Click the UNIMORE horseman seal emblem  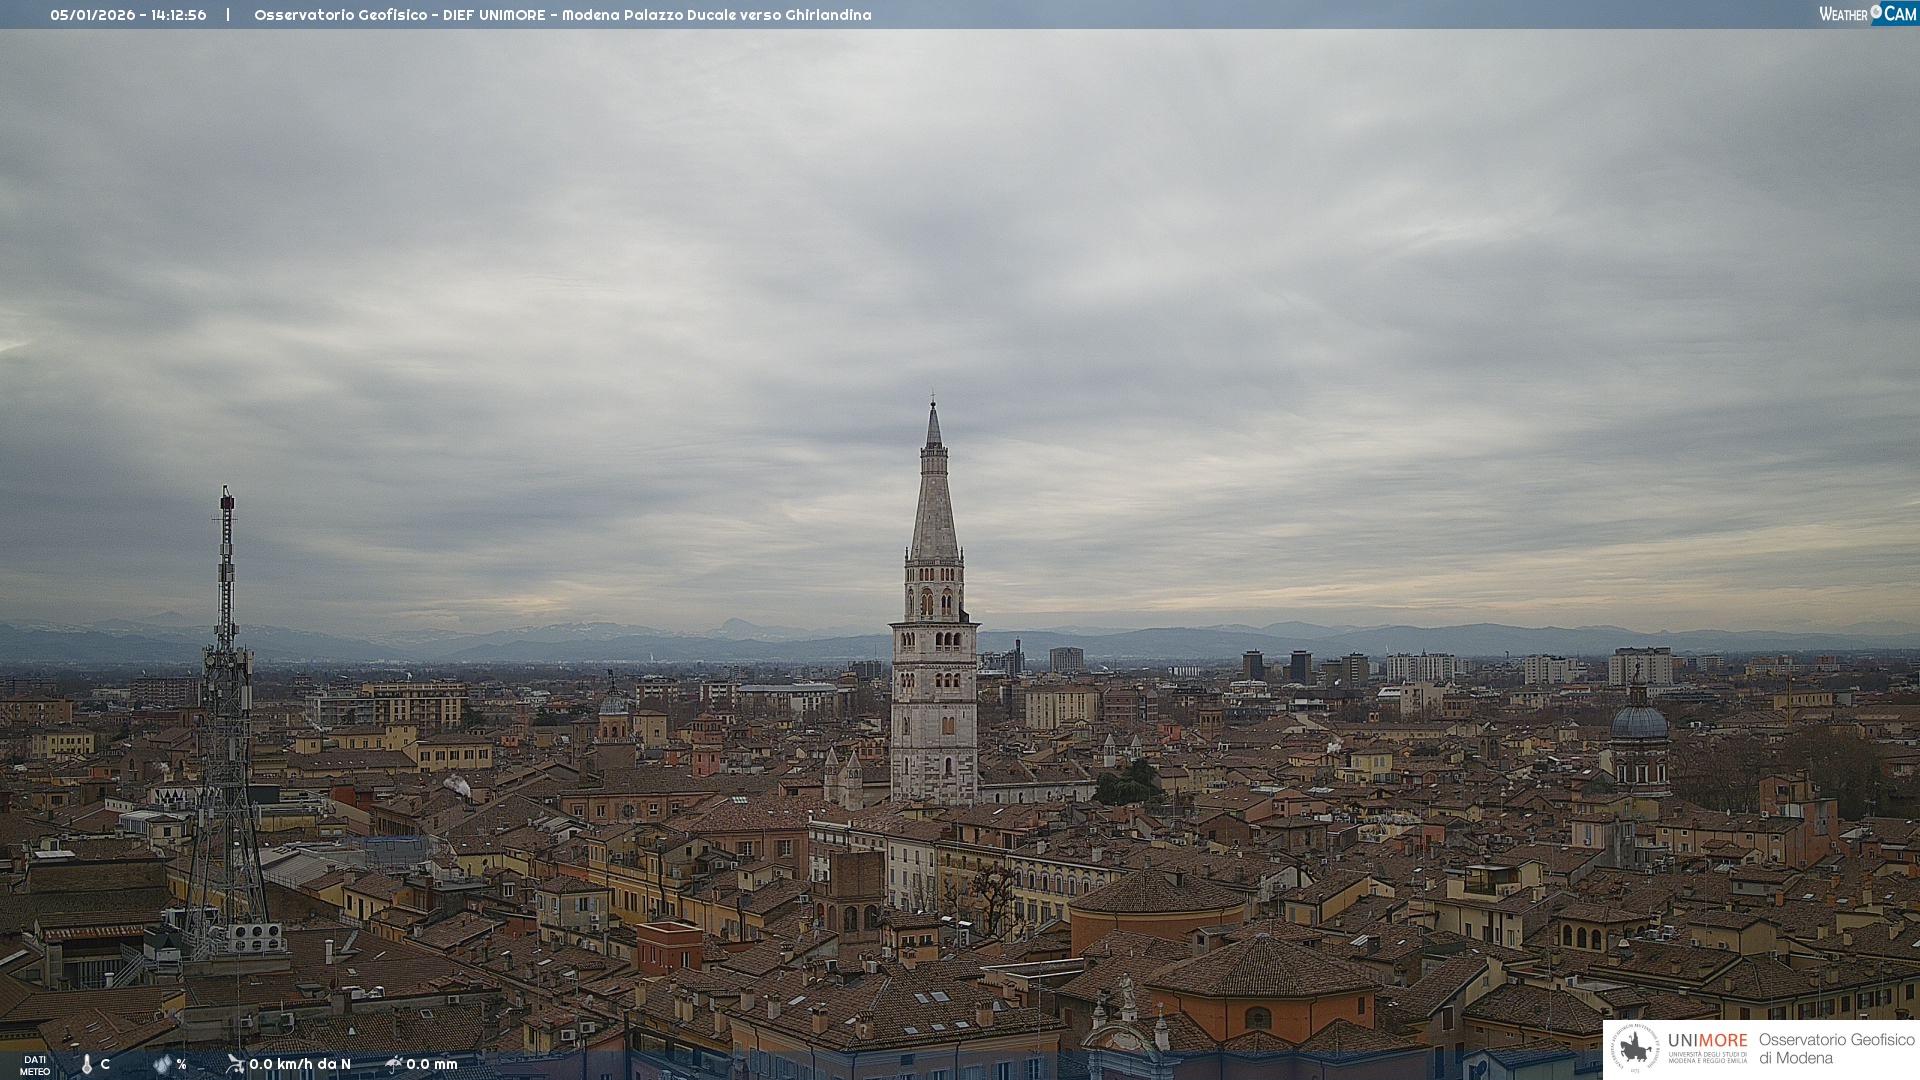point(1635,1049)
